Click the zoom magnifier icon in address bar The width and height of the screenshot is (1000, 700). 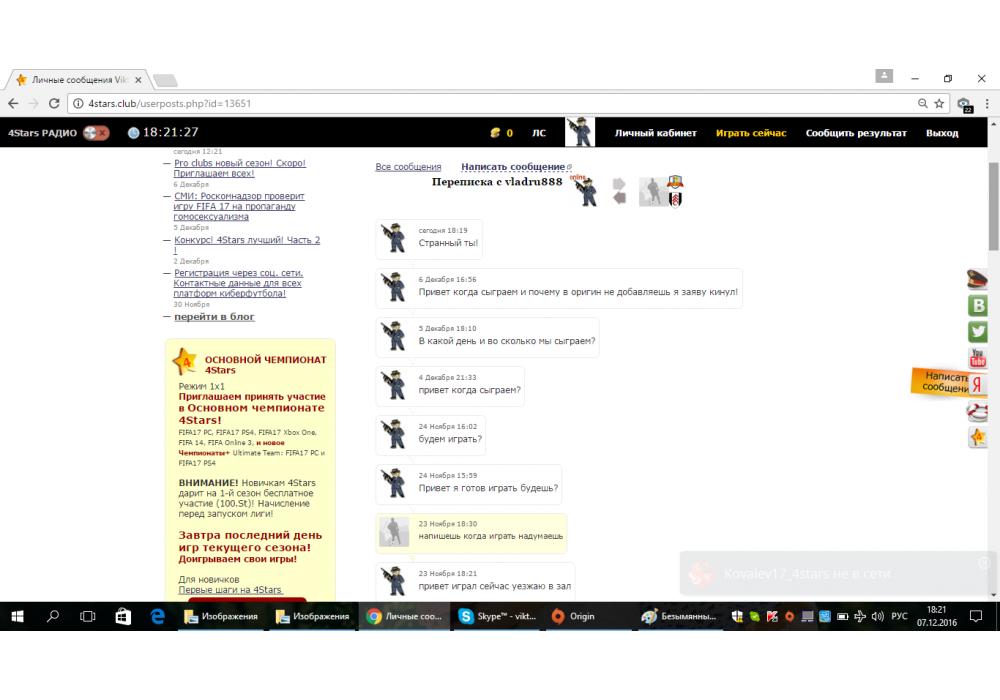click(x=922, y=103)
